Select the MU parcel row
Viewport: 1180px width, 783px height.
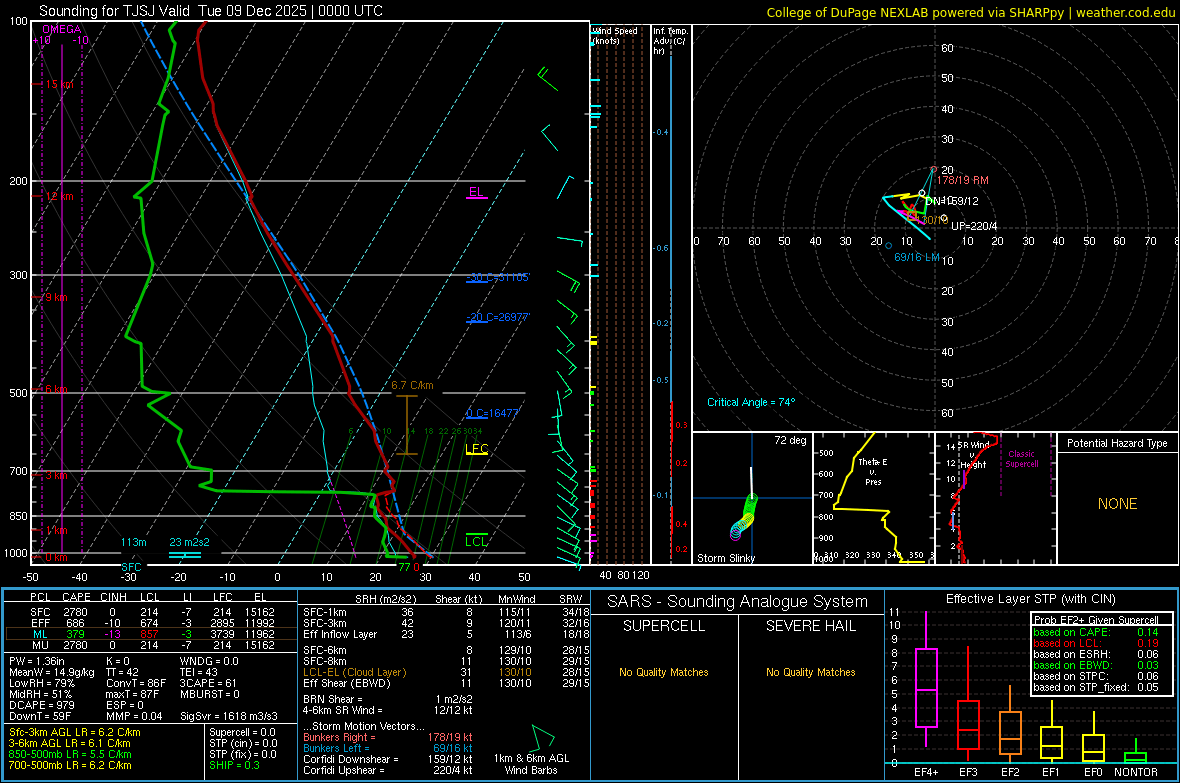[x=151, y=645]
